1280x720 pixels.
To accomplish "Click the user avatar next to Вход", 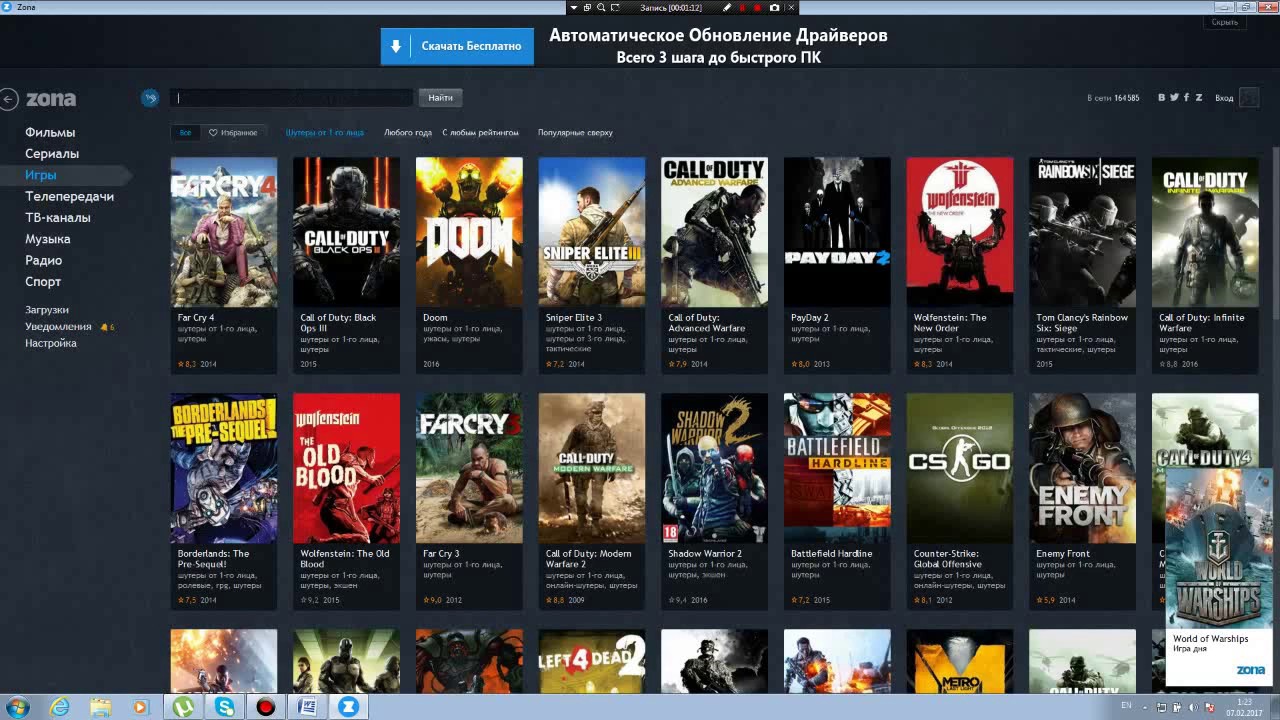I will (1248, 97).
